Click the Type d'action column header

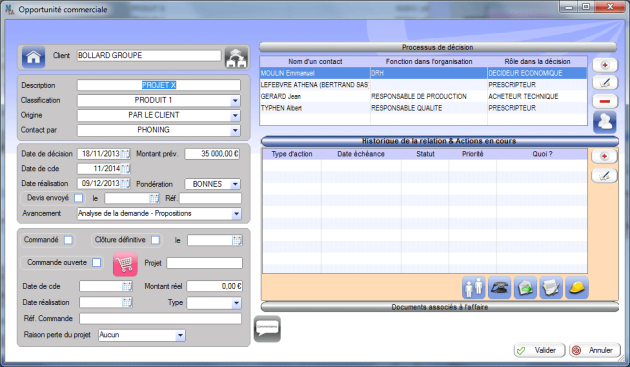coord(292,154)
